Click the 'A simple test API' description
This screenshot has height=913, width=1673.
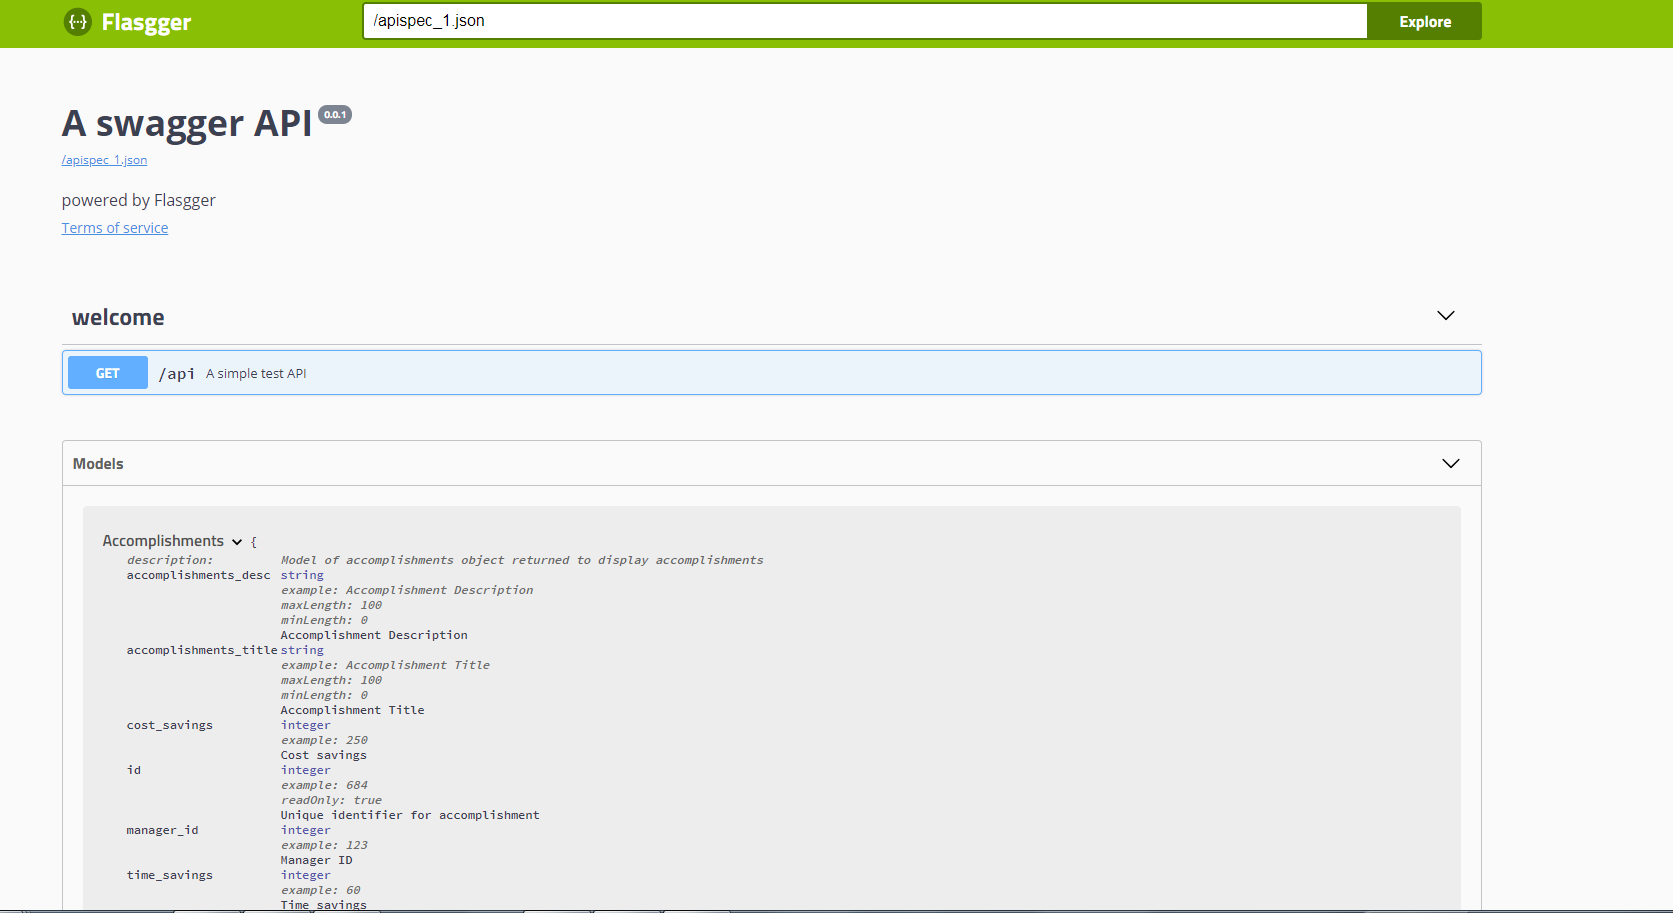(256, 374)
